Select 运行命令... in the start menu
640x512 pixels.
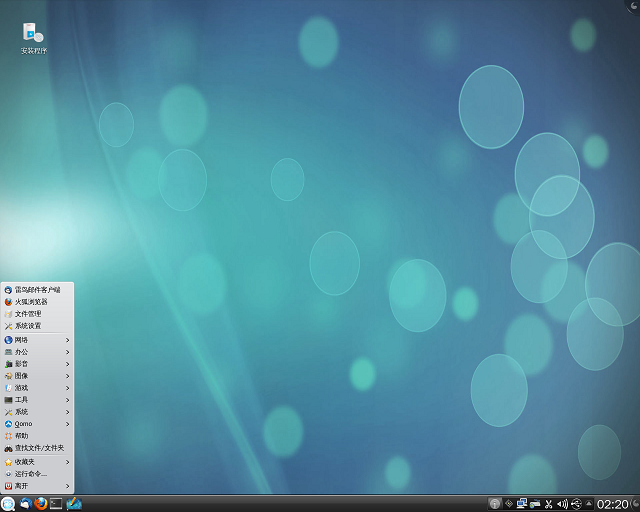coord(37,474)
